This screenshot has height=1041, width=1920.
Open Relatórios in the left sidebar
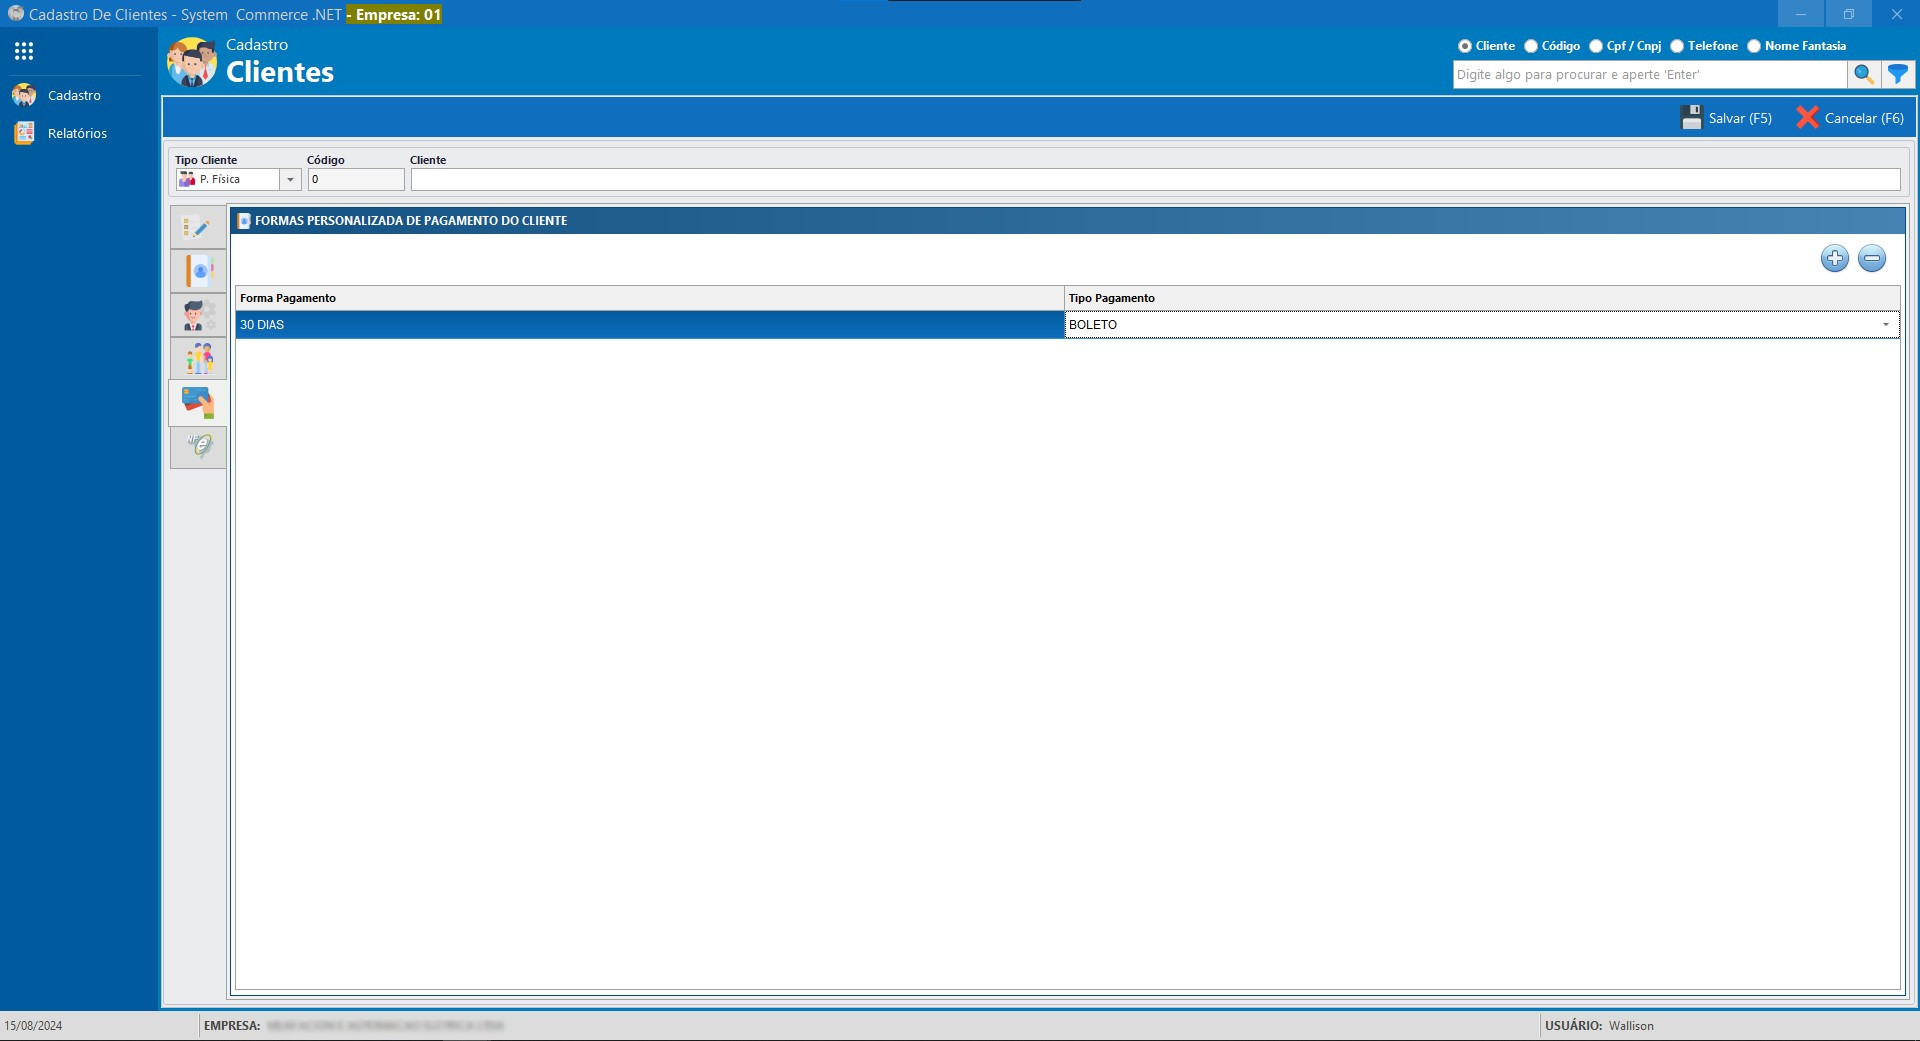(76, 134)
